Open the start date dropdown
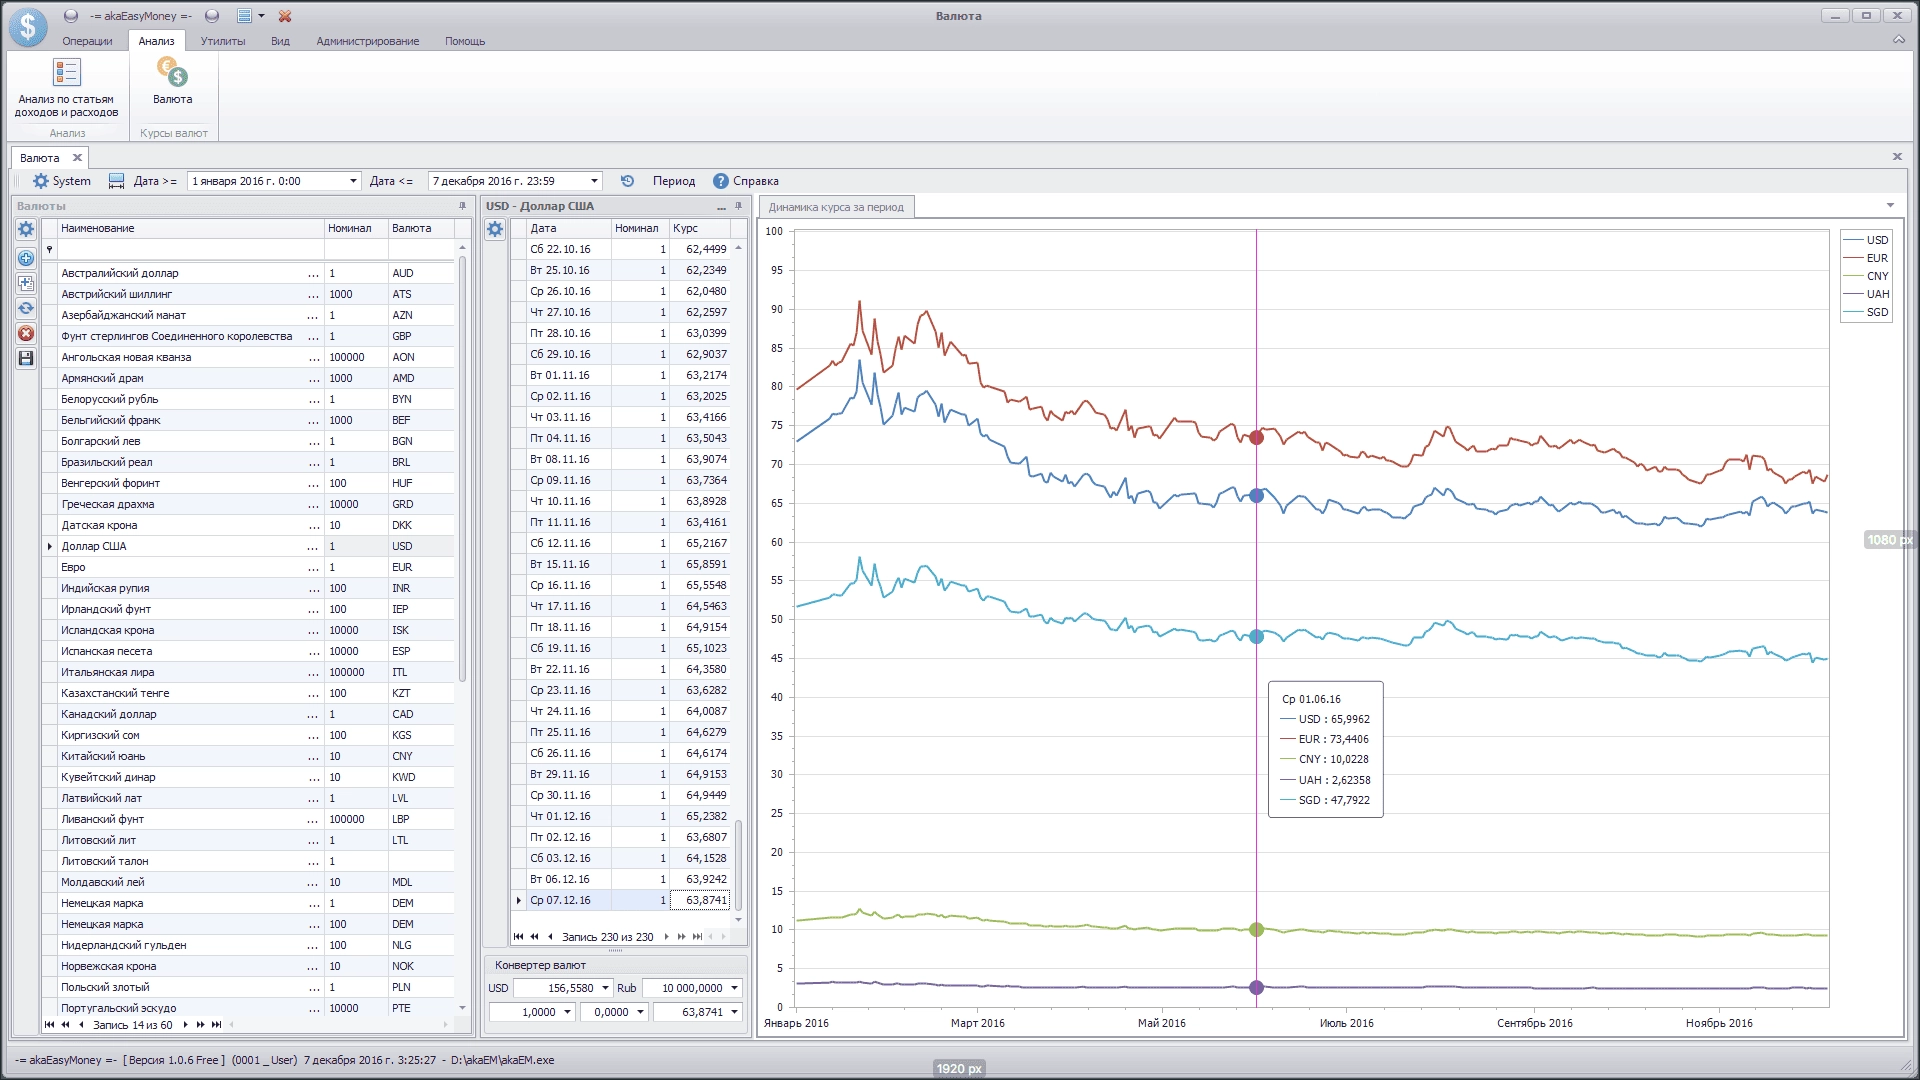Screen dimensions: 1920x1080 click(x=353, y=181)
